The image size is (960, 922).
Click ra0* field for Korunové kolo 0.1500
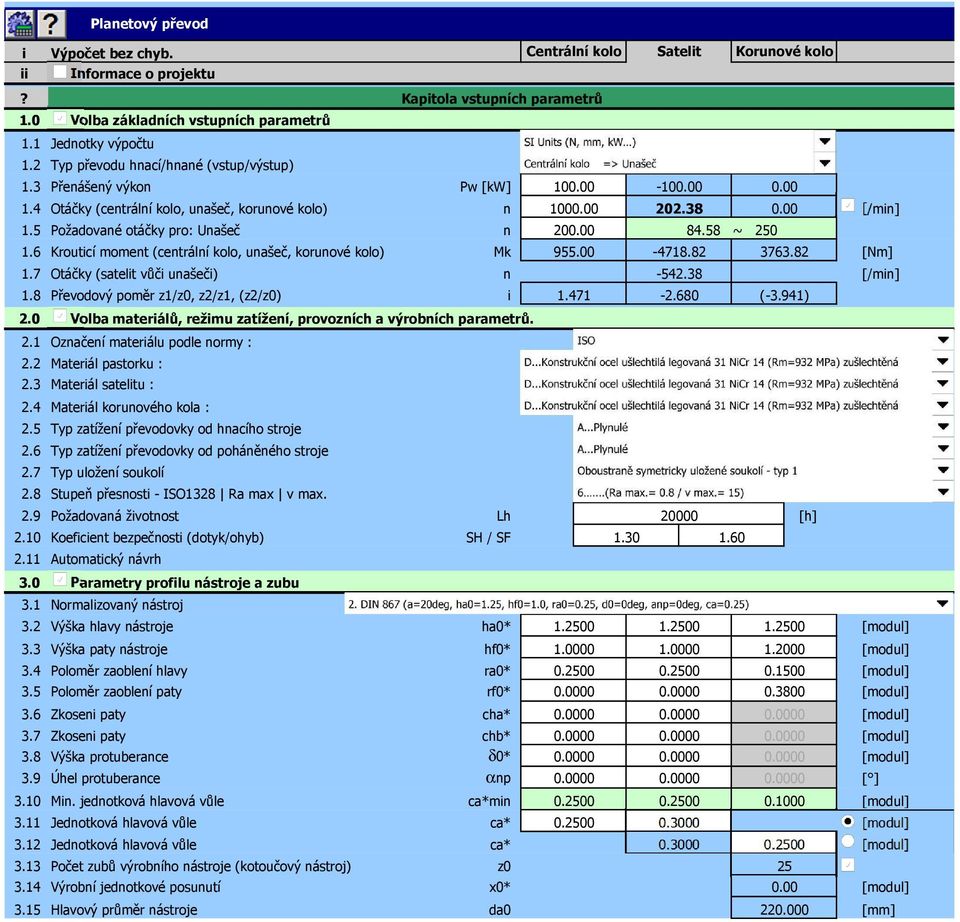[784, 671]
